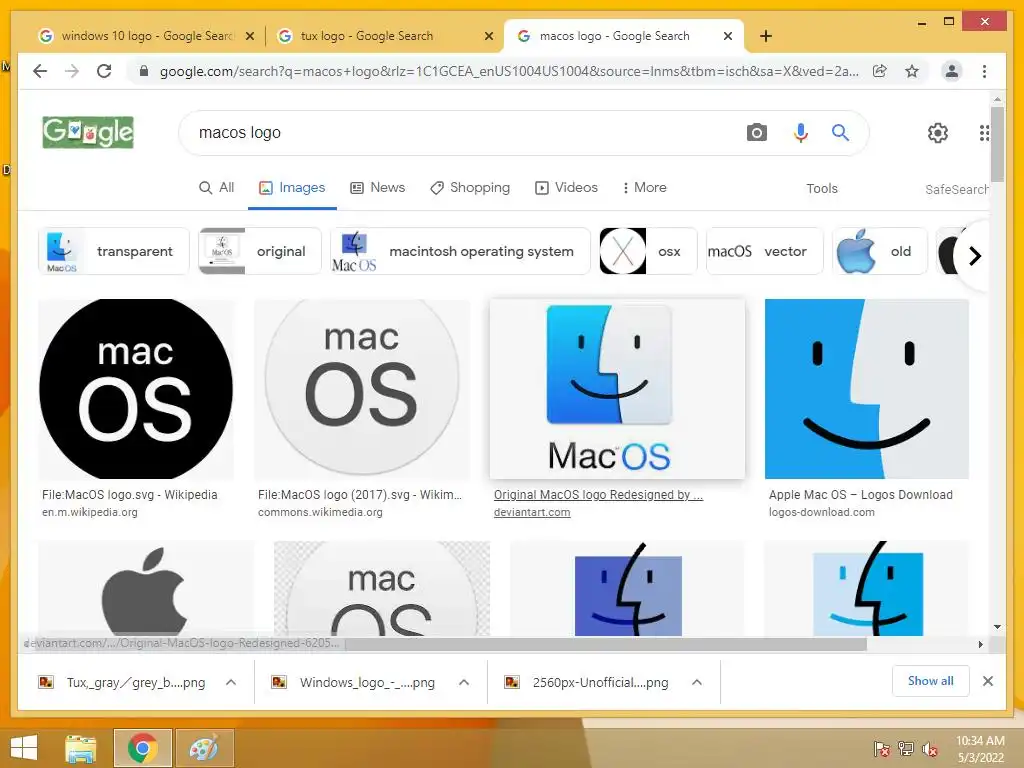Start voice search with the microphone

[801, 133]
